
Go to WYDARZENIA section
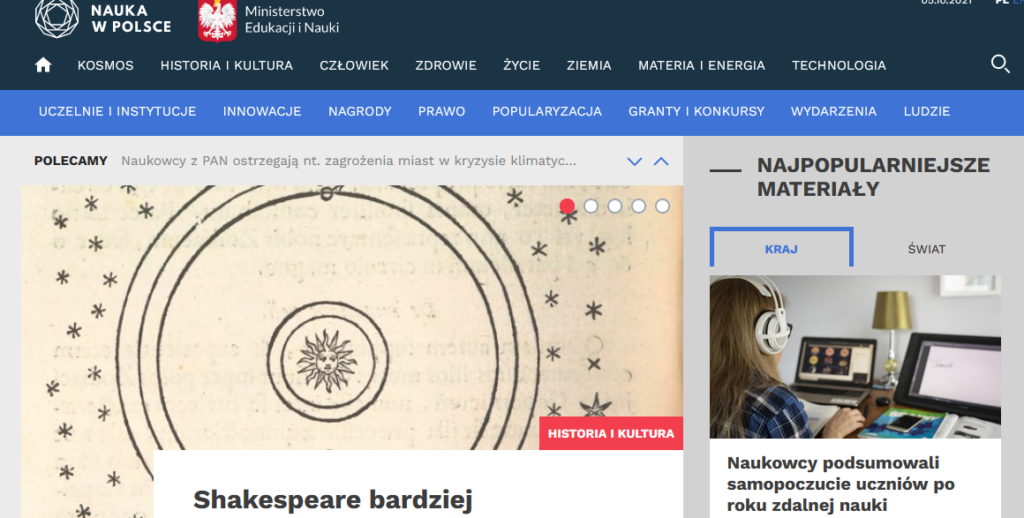click(833, 111)
